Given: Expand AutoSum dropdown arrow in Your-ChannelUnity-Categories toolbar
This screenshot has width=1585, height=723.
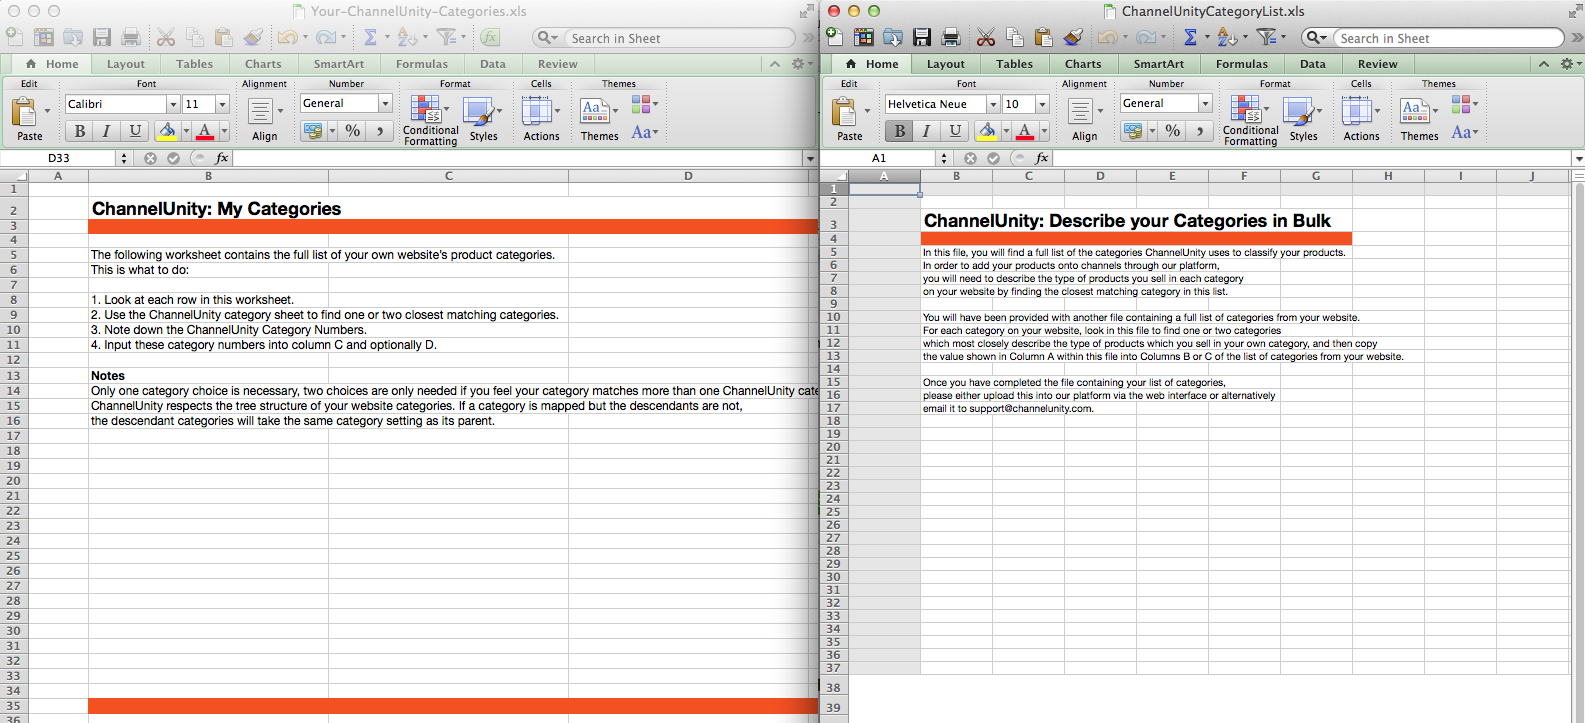Looking at the screenshot, I should pyautogui.click(x=387, y=38).
